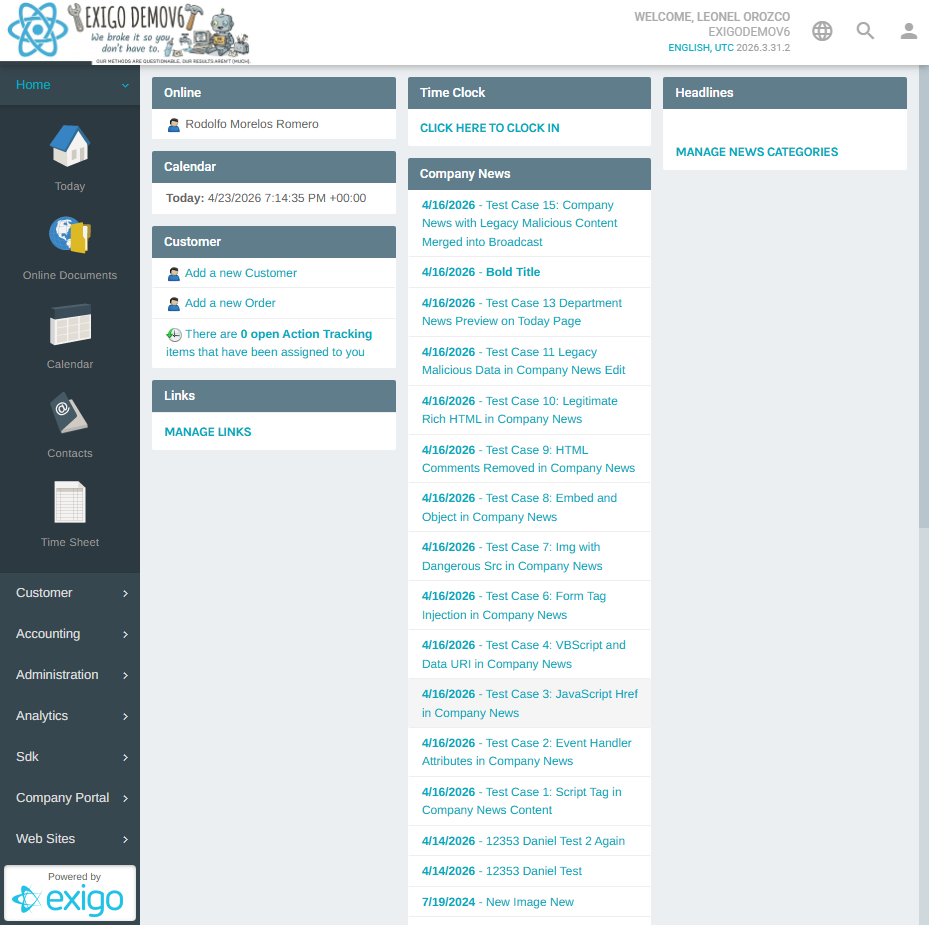Expand the Sdk sidebar menu
This screenshot has width=929, height=925.
[70, 757]
